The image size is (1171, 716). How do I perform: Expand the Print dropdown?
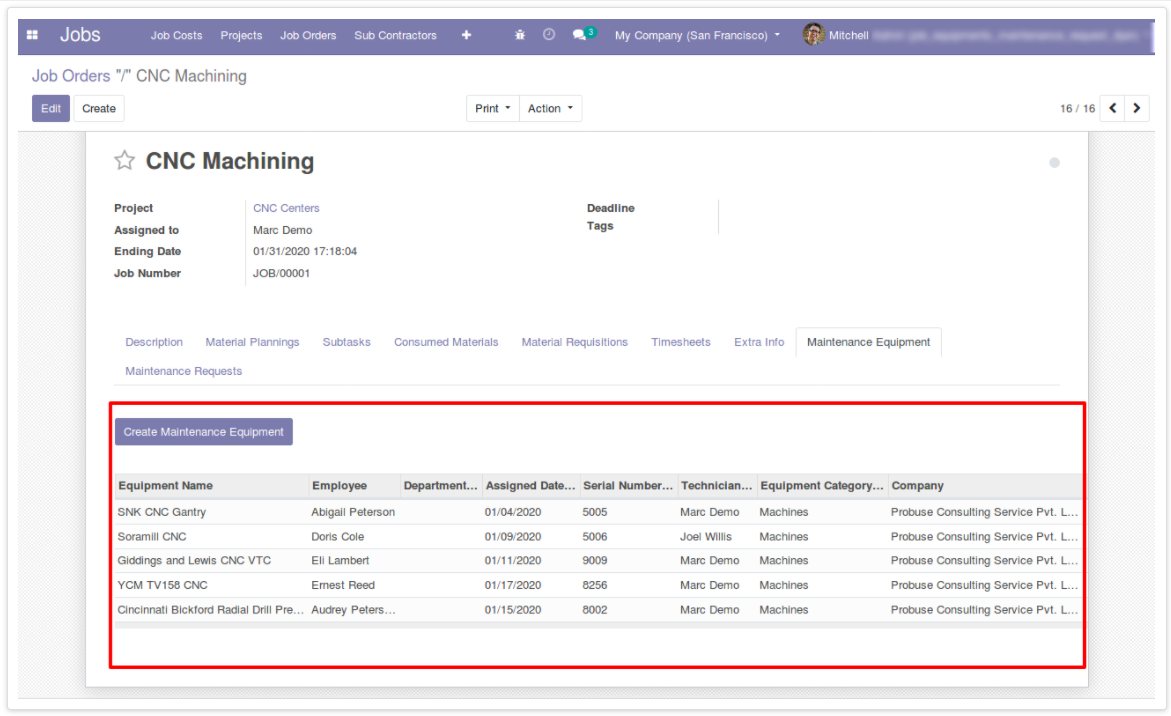point(493,109)
